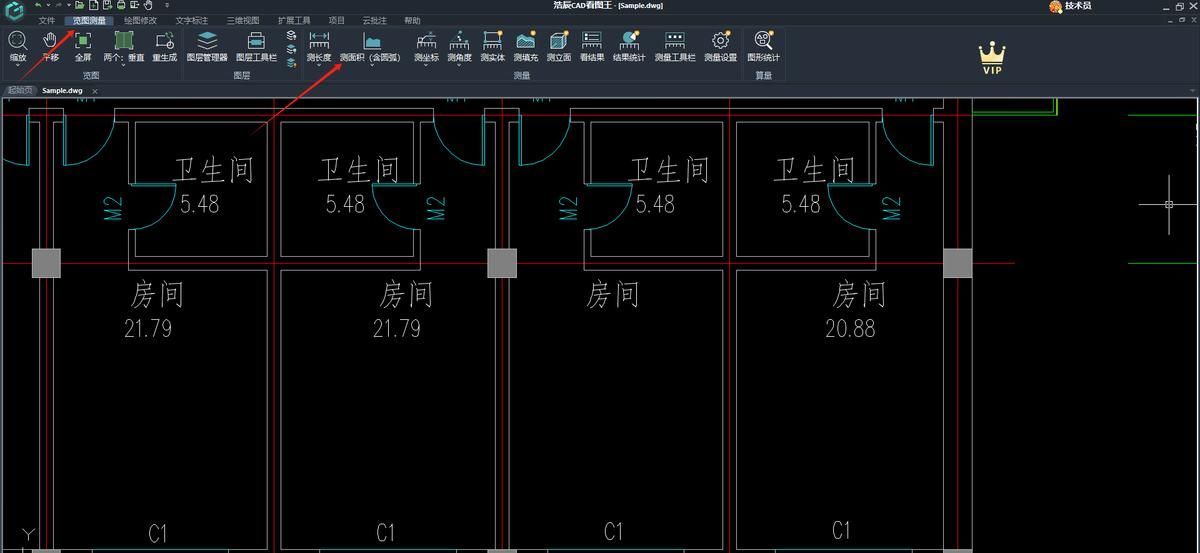Toggle the 图层工具栏 layer toolbar

(x=256, y=45)
